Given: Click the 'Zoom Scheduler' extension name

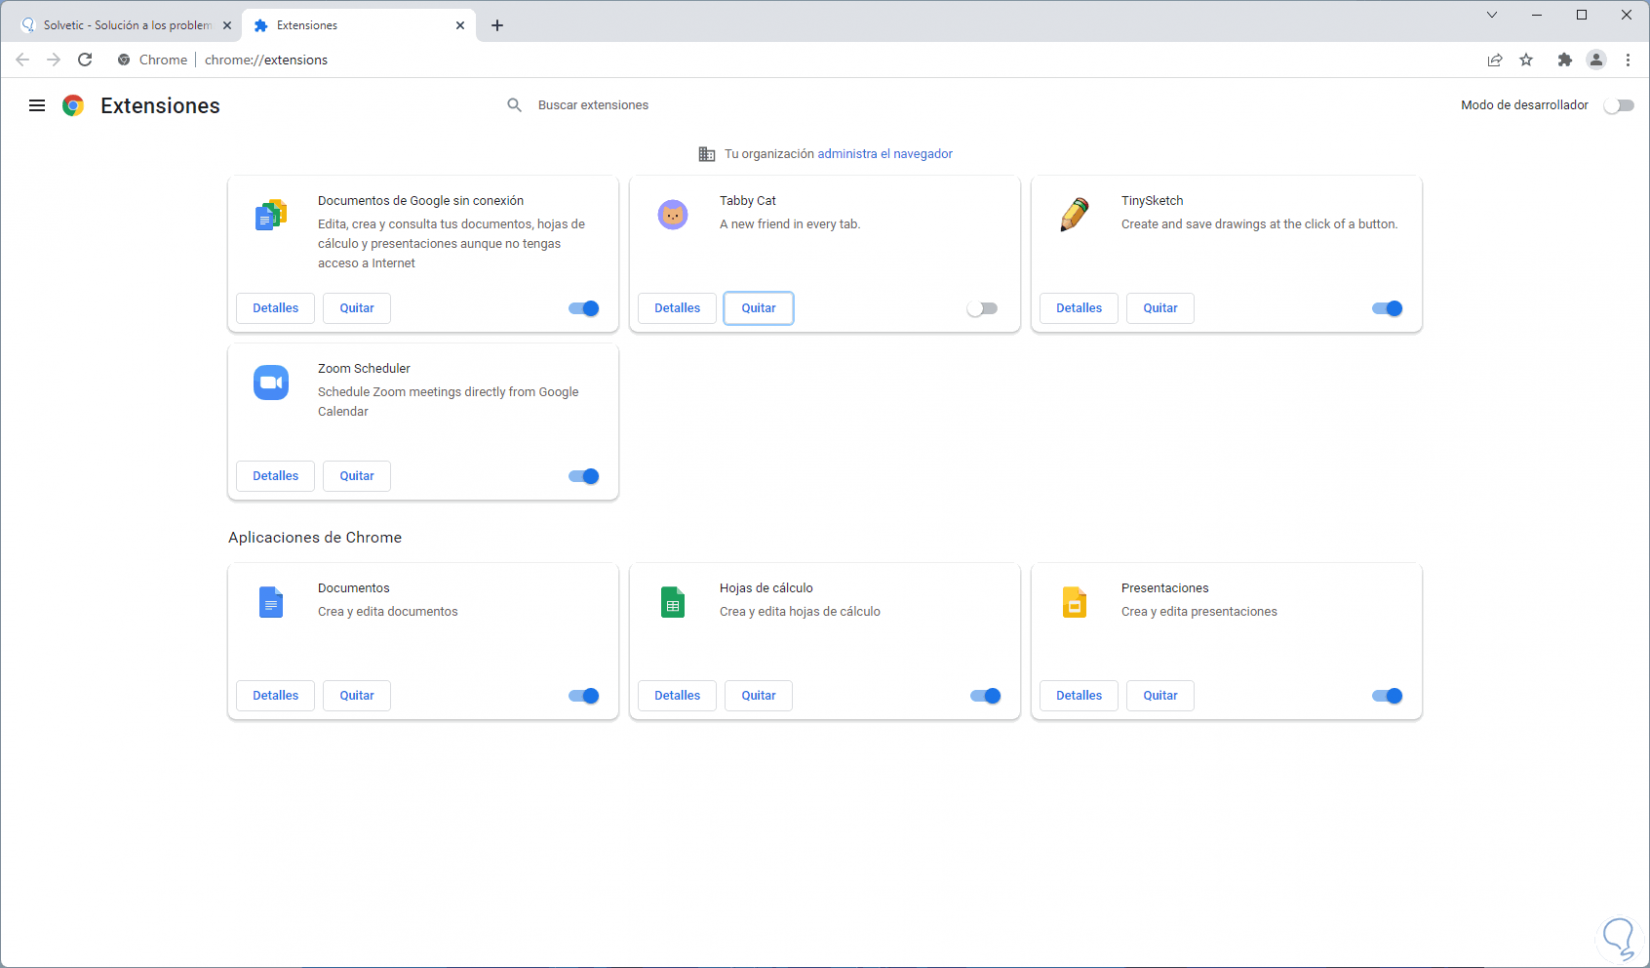Looking at the screenshot, I should [x=364, y=369].
